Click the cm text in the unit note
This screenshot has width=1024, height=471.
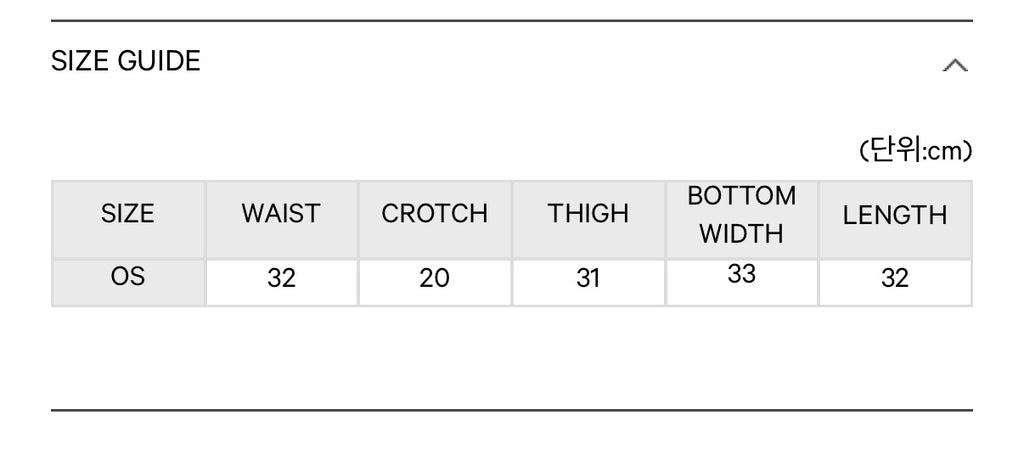(x=945, y=152)
